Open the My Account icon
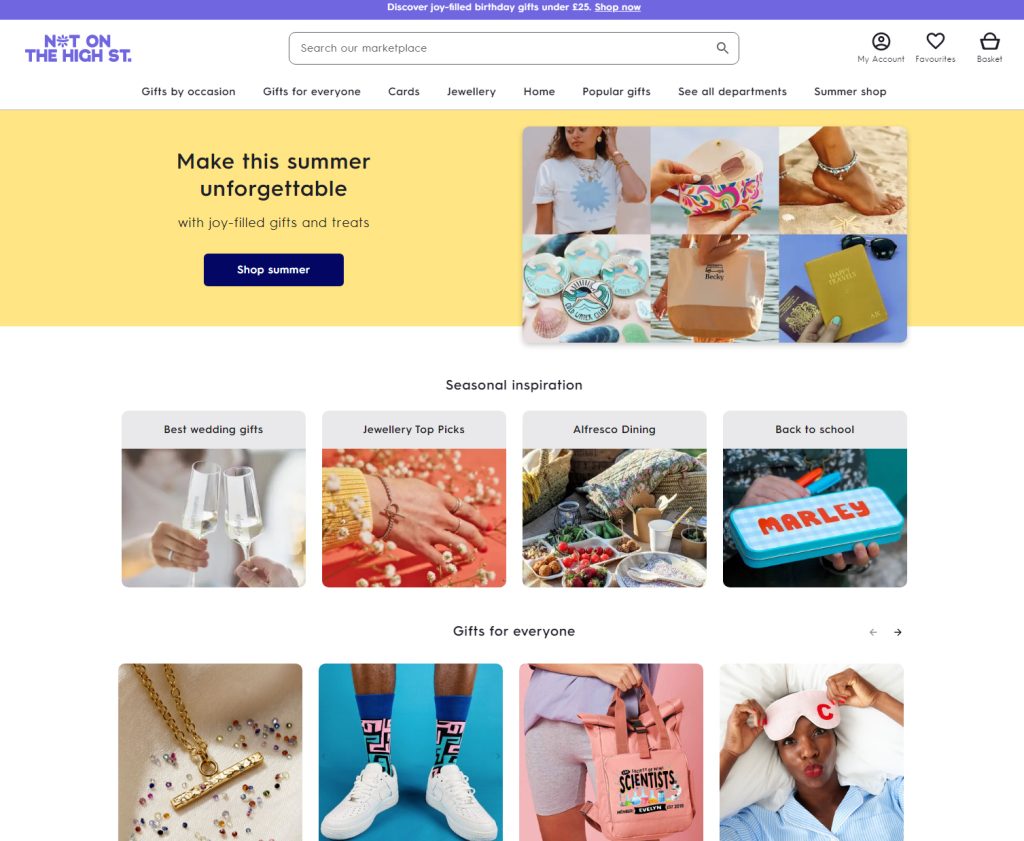The height and width of the screenshot is (841, 1024). point(880,42)
